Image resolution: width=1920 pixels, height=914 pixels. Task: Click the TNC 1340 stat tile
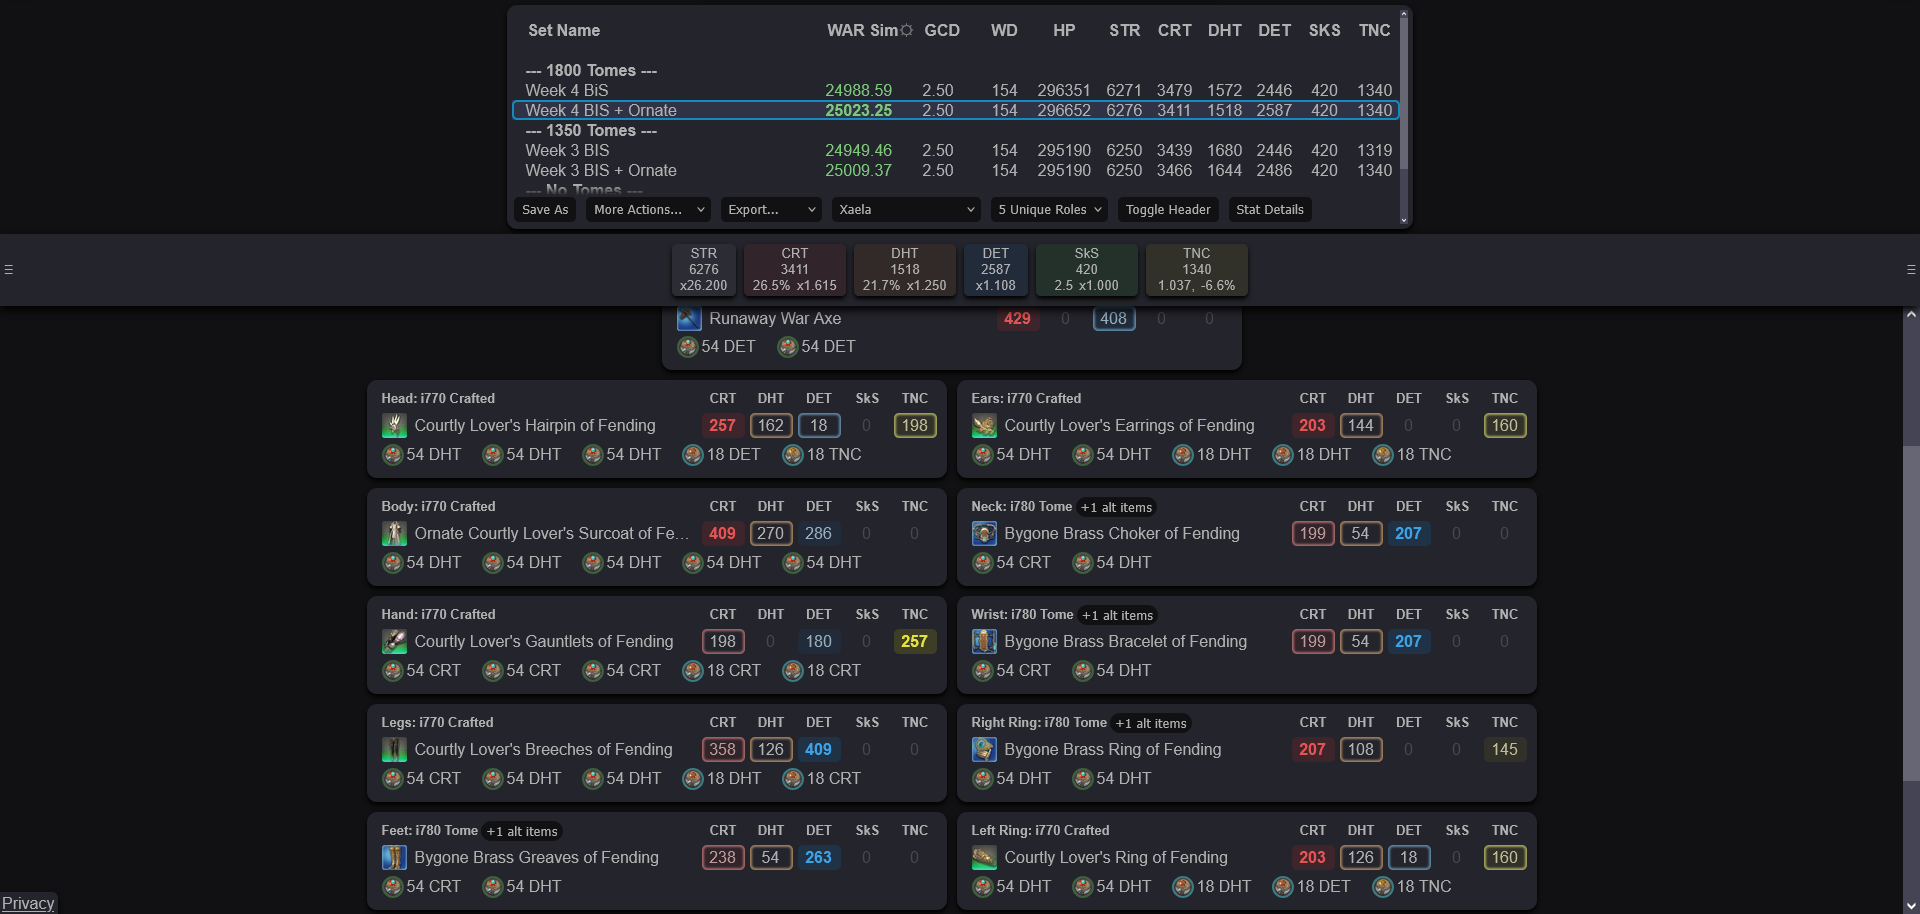point(1197,270)
